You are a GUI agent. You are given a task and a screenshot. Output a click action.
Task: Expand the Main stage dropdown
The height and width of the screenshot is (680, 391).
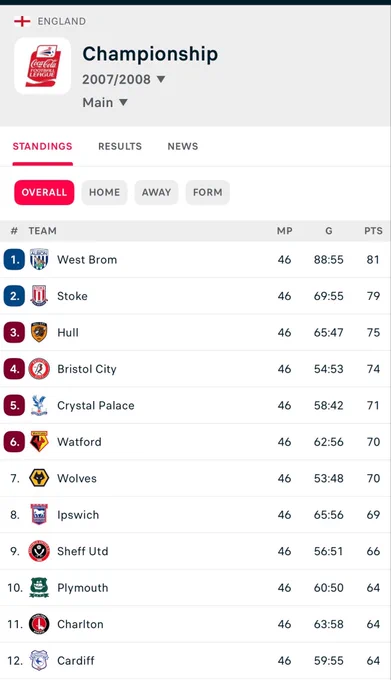tap(105, 102)
